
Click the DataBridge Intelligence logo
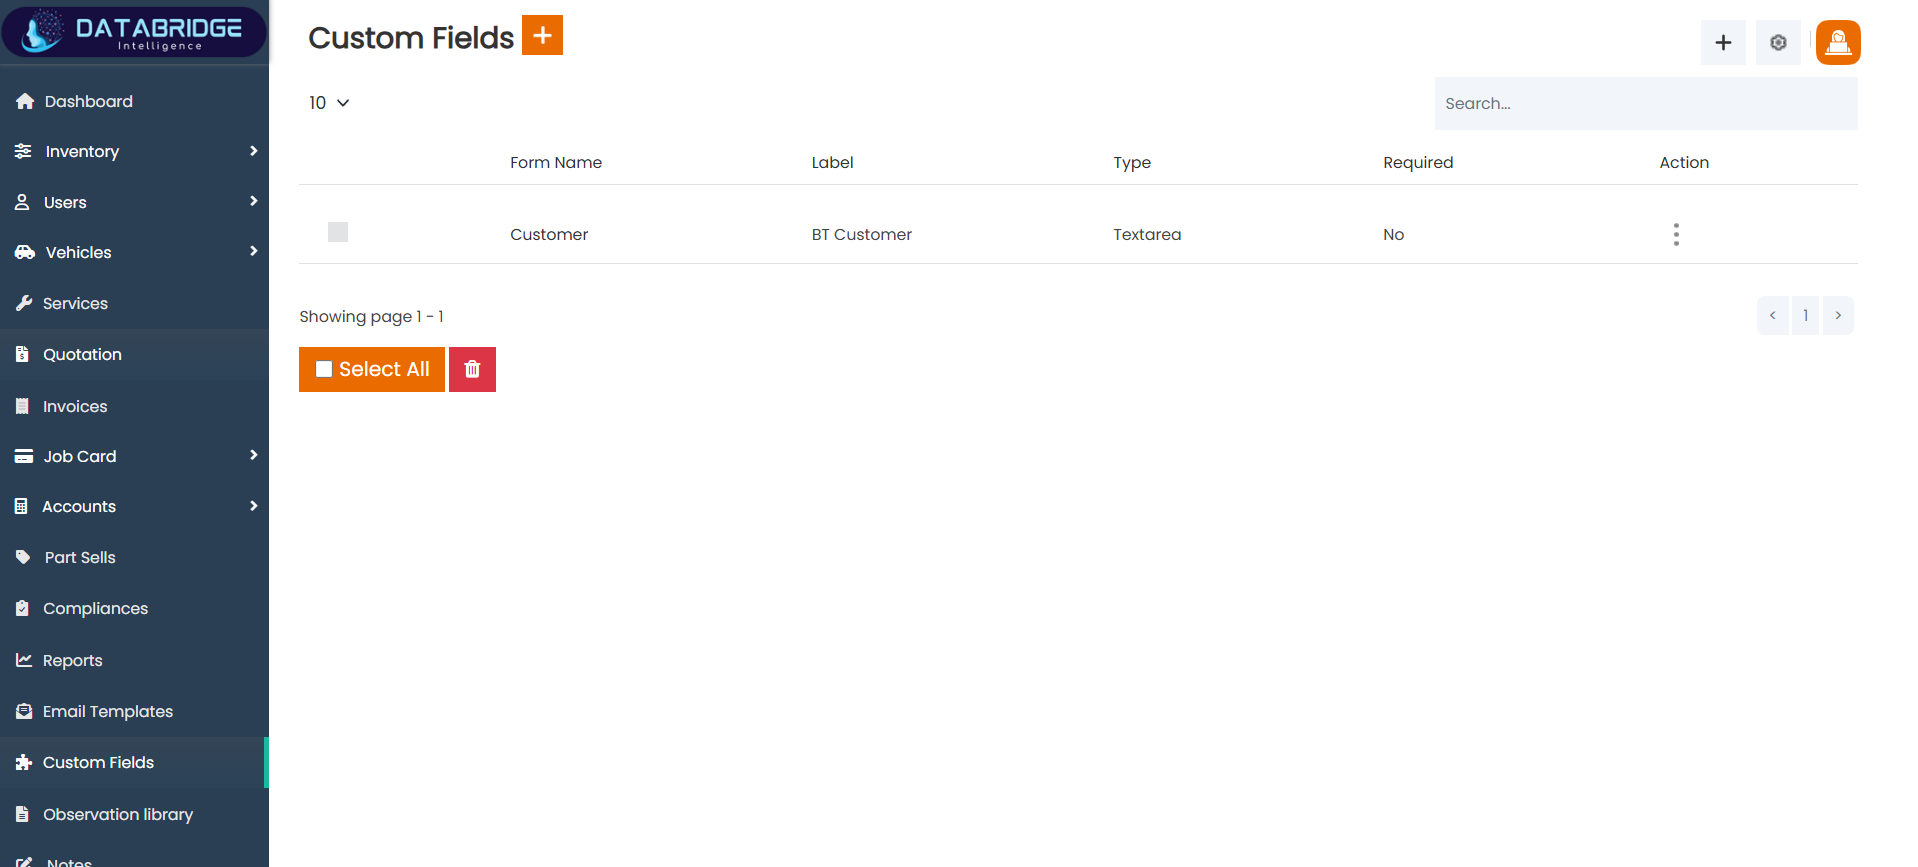pos(134,31)
